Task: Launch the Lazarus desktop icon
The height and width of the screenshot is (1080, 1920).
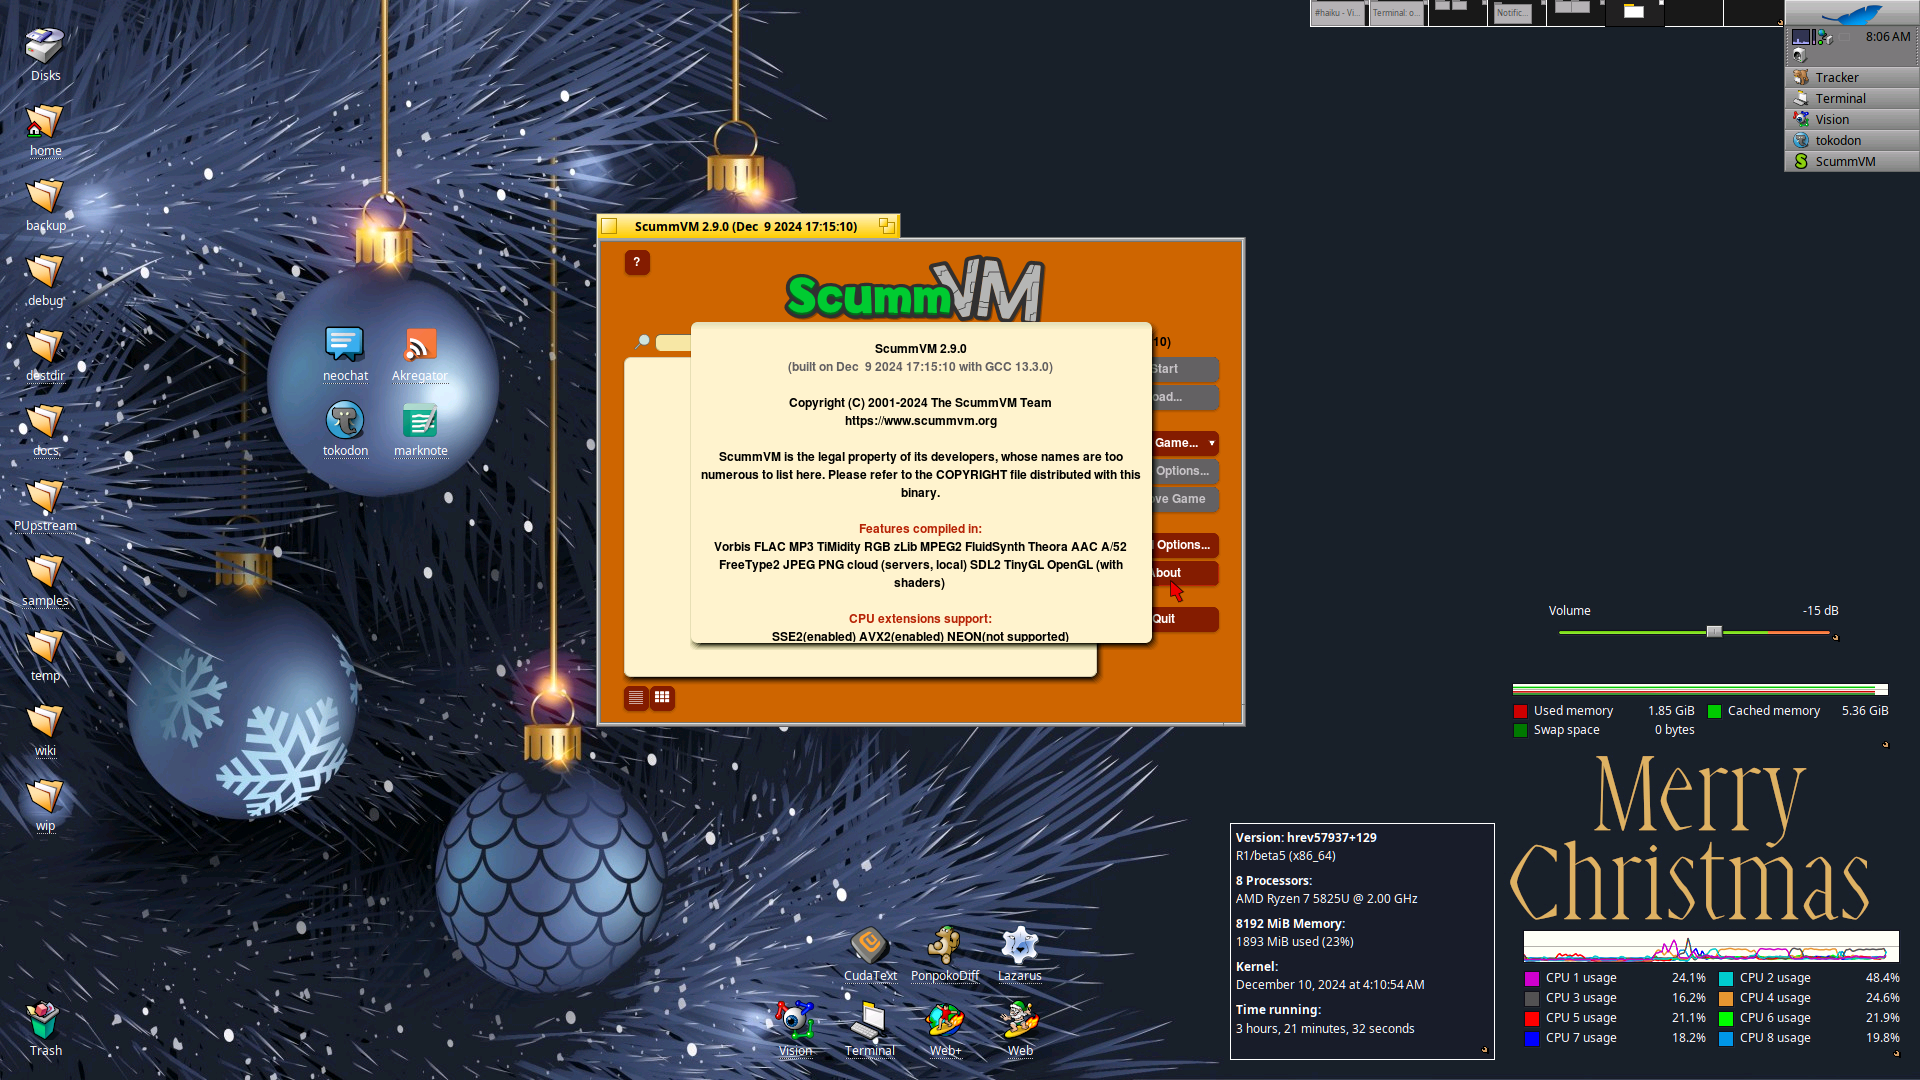Action: tap(1020, 954)
